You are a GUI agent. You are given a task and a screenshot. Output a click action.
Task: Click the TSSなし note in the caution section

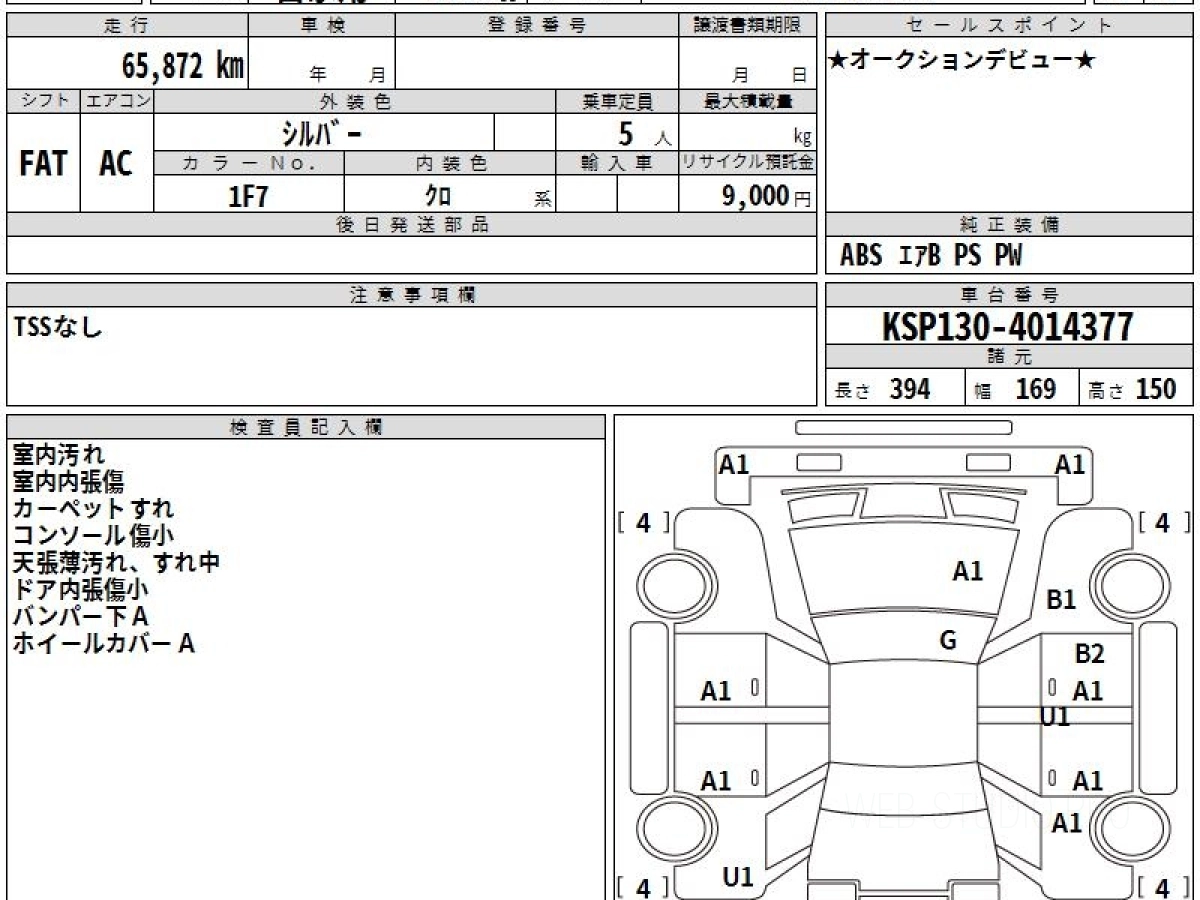pos(59,325)
